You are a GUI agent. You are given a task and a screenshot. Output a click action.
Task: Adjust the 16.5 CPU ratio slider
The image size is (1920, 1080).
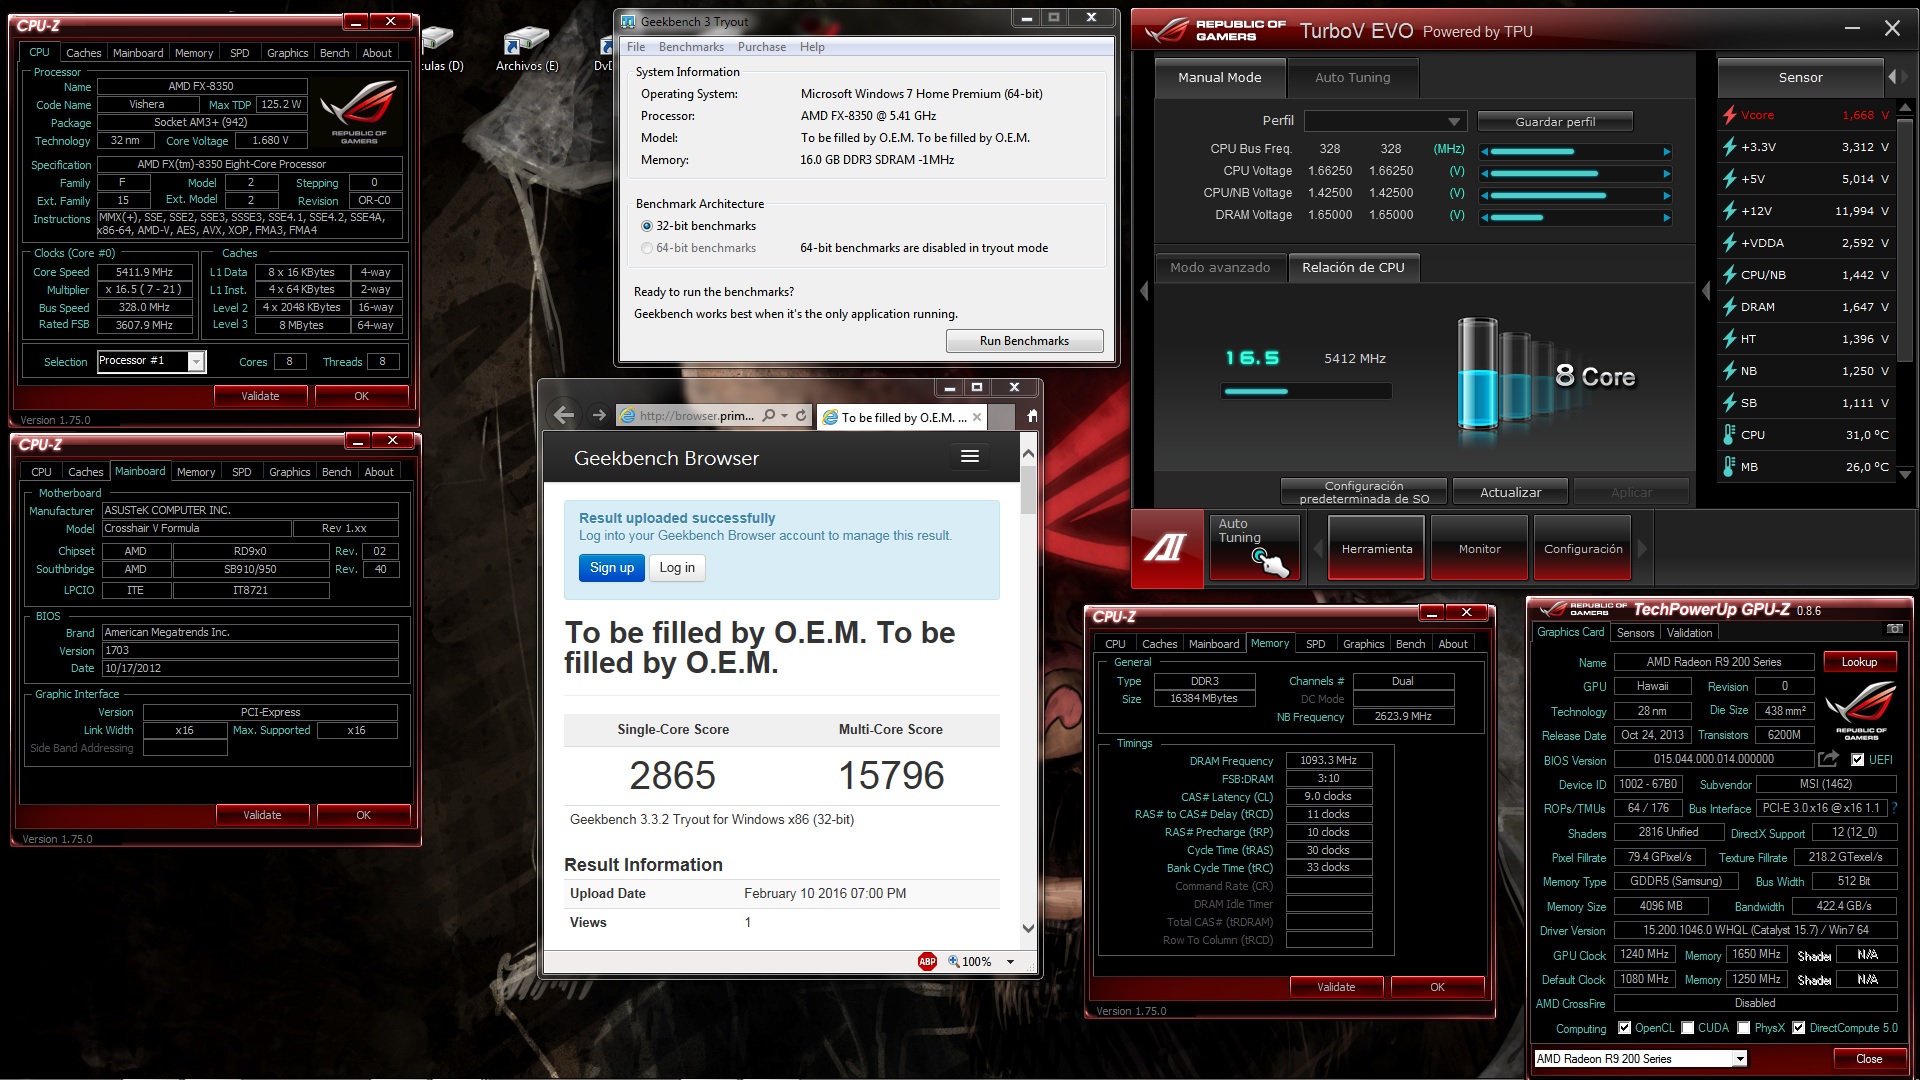click(1306, 391)
